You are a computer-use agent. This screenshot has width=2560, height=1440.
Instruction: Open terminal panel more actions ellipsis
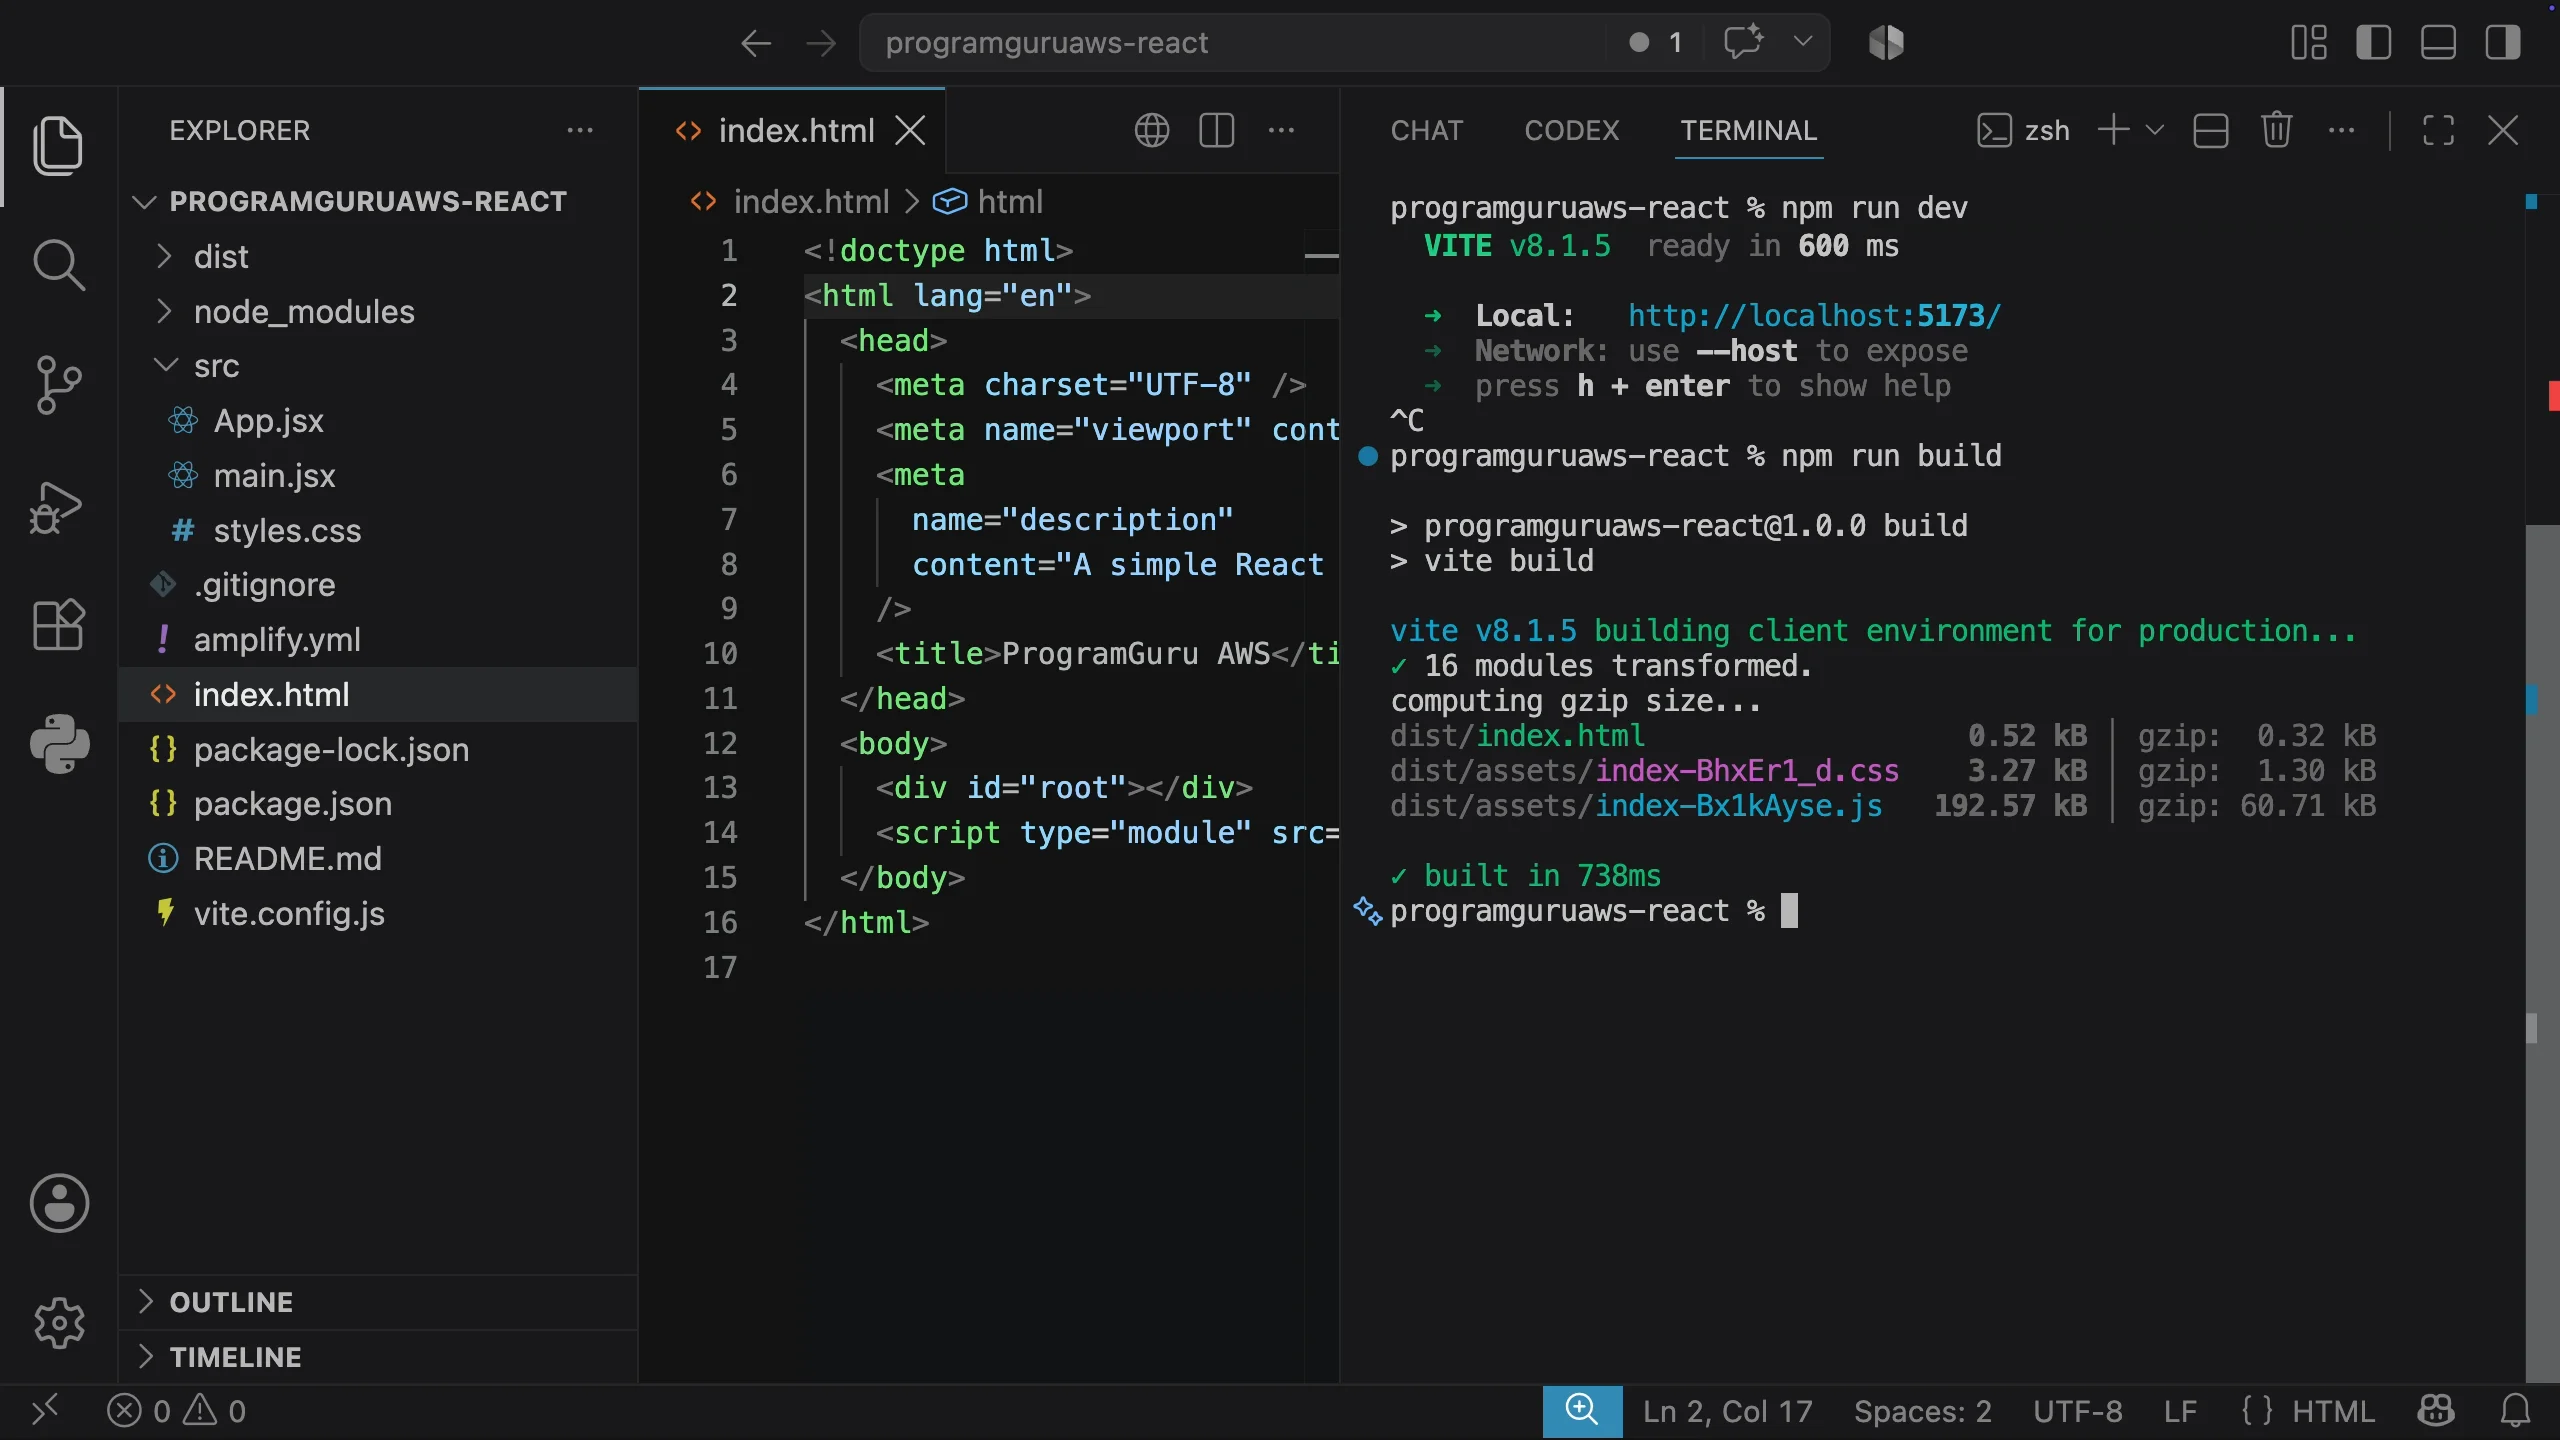2341,130
